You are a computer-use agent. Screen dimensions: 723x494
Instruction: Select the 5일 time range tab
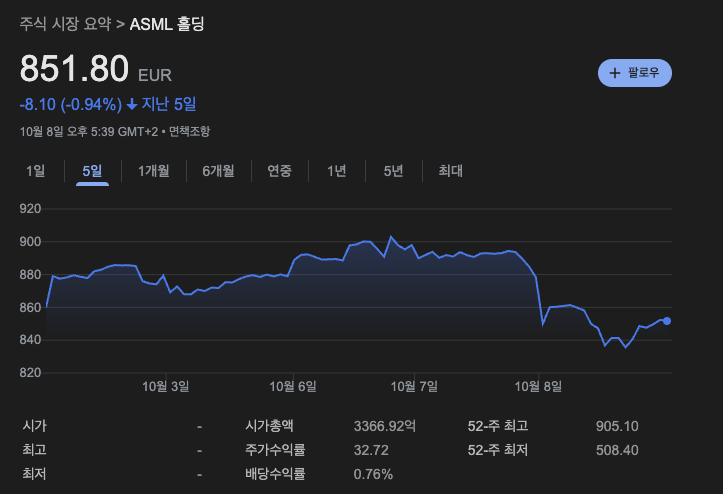92,171
